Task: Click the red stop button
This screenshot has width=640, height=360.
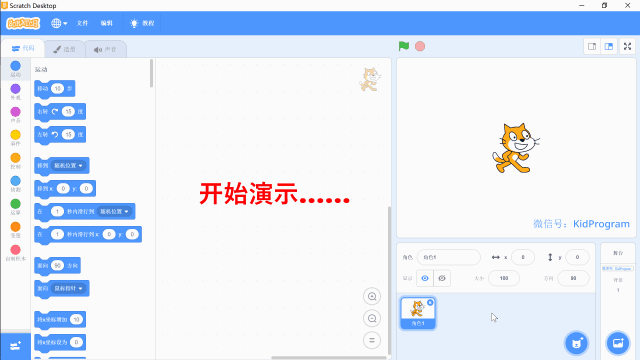Action: pos(420,46)
